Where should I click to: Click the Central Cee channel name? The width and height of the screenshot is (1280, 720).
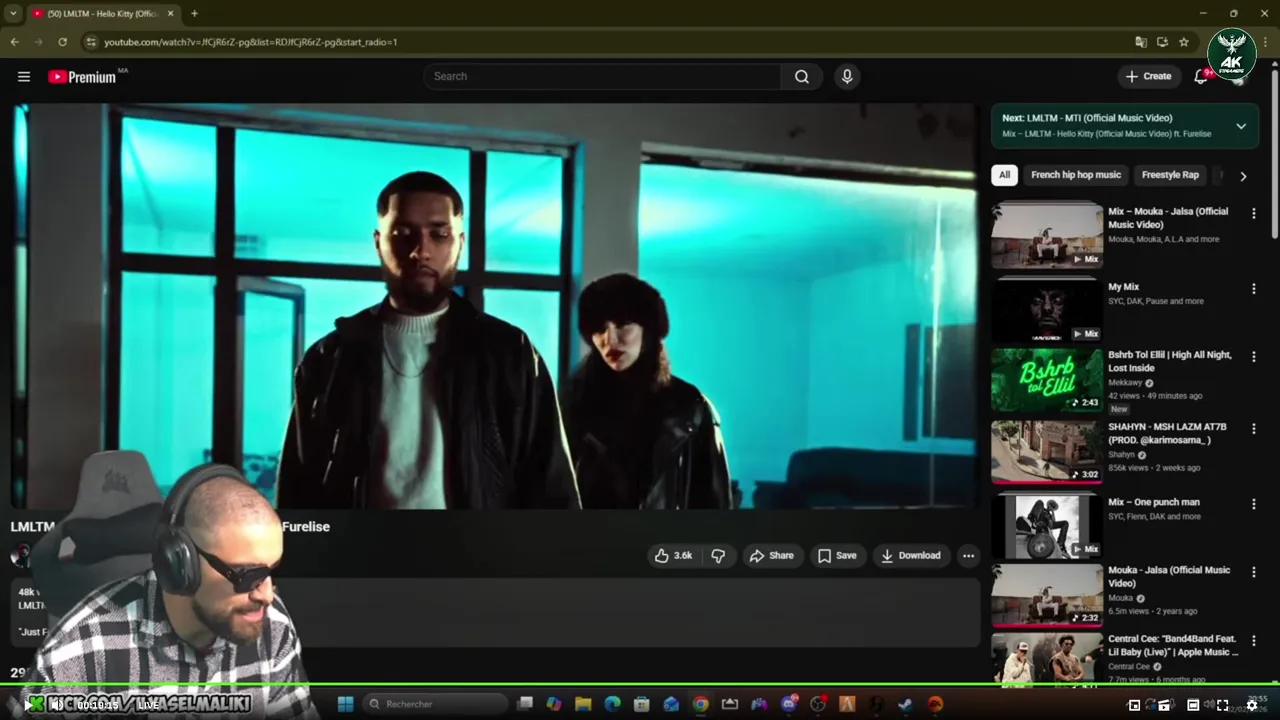click(1129, 667)
